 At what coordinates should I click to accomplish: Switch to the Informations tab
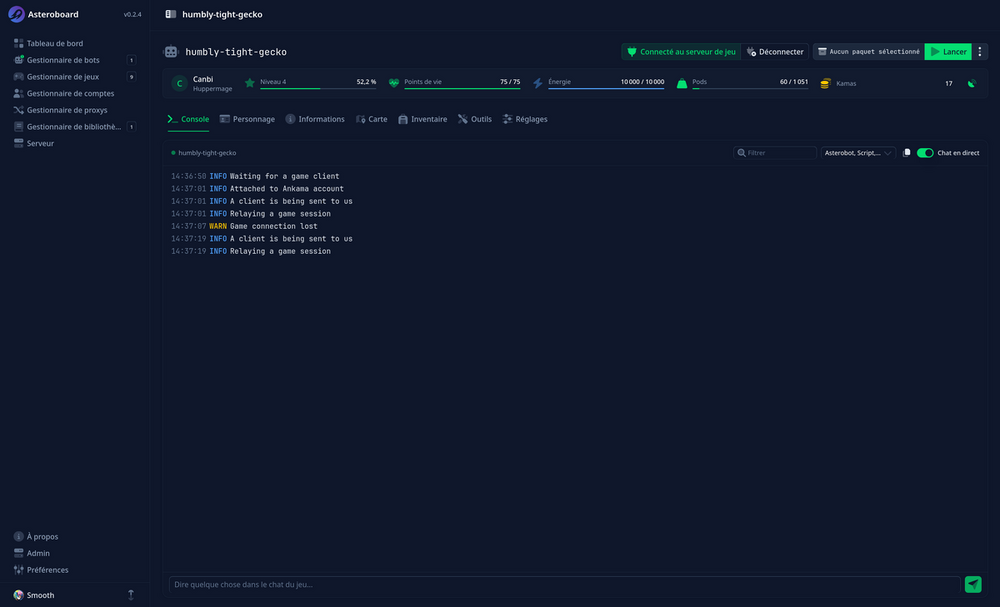(314, 119)
